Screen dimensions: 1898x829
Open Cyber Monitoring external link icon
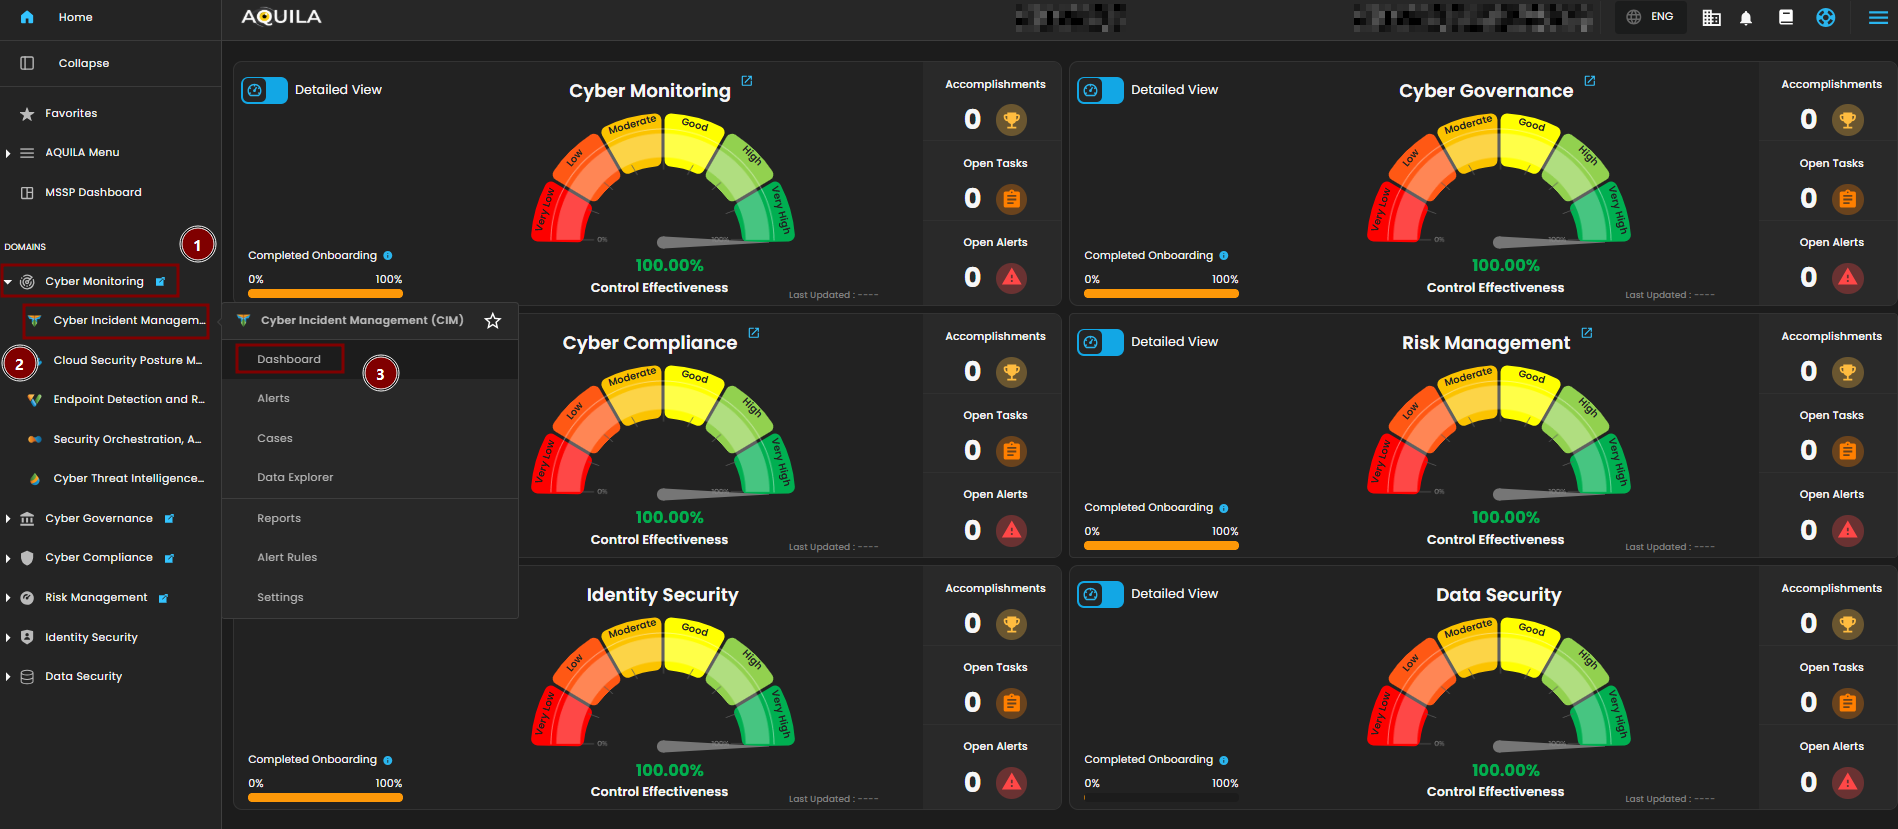[x=747, y=81]
